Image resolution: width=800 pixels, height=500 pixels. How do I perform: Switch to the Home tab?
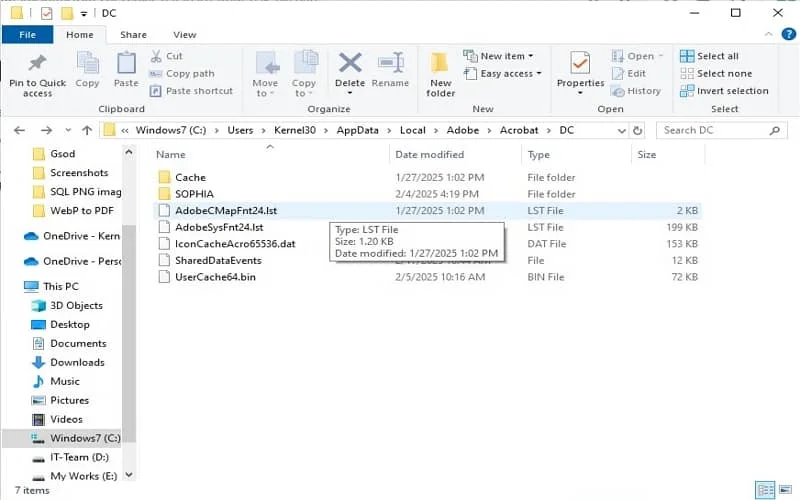click(80, 35)
